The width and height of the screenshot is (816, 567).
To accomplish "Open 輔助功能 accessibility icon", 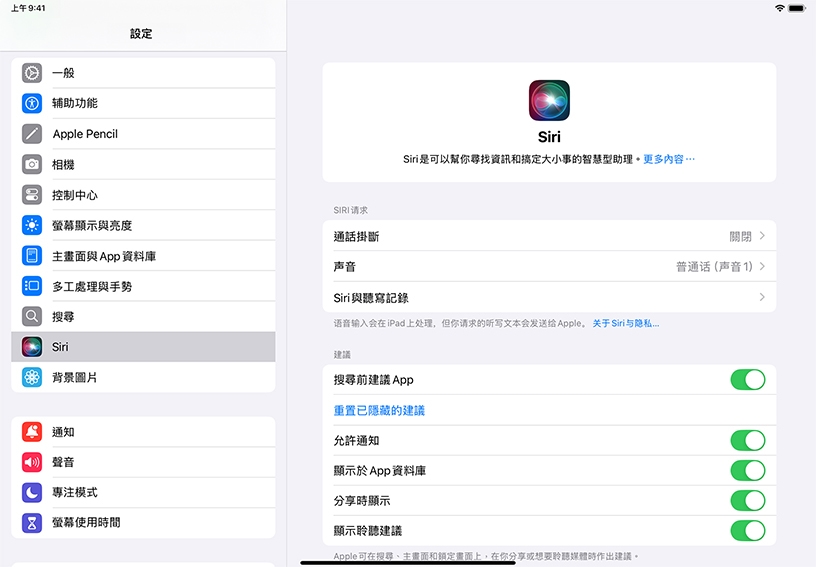I will [32, 103].
